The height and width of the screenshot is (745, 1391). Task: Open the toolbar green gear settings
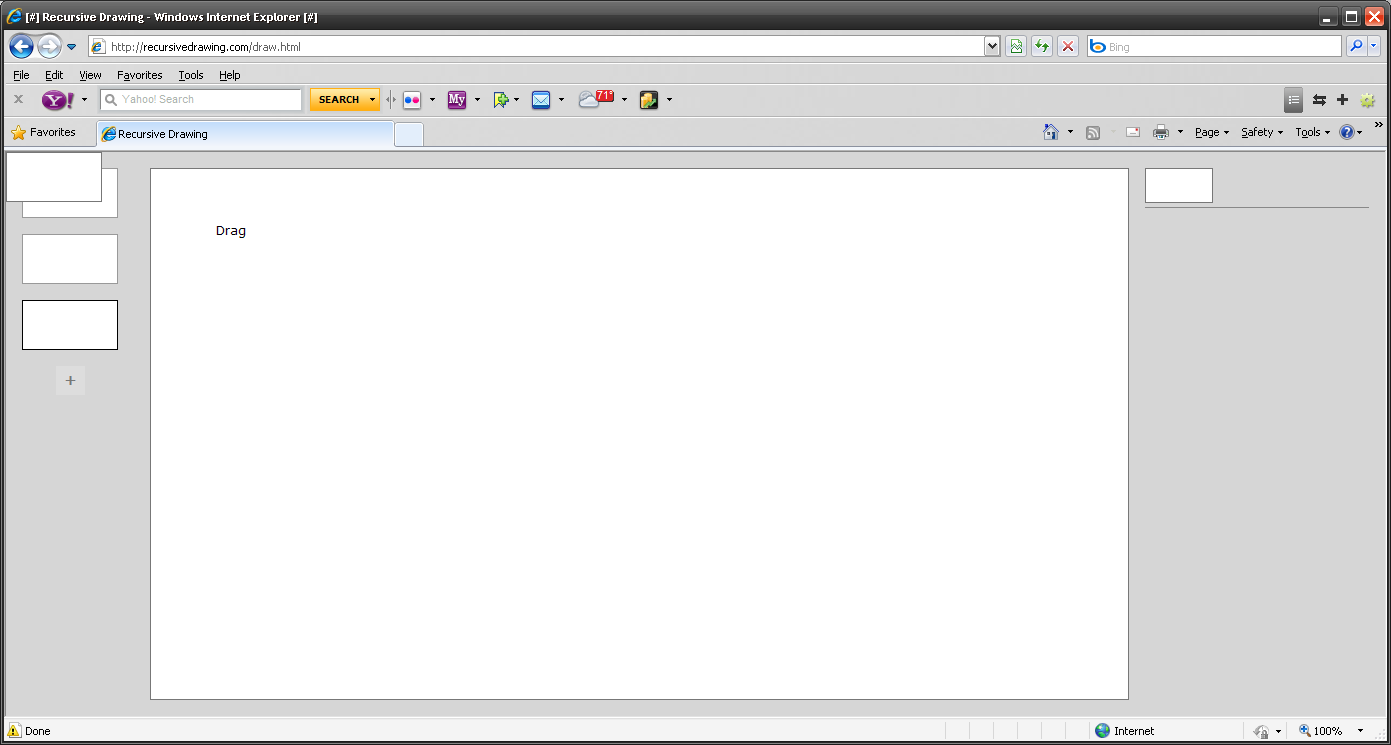(x=1367, y=99)
